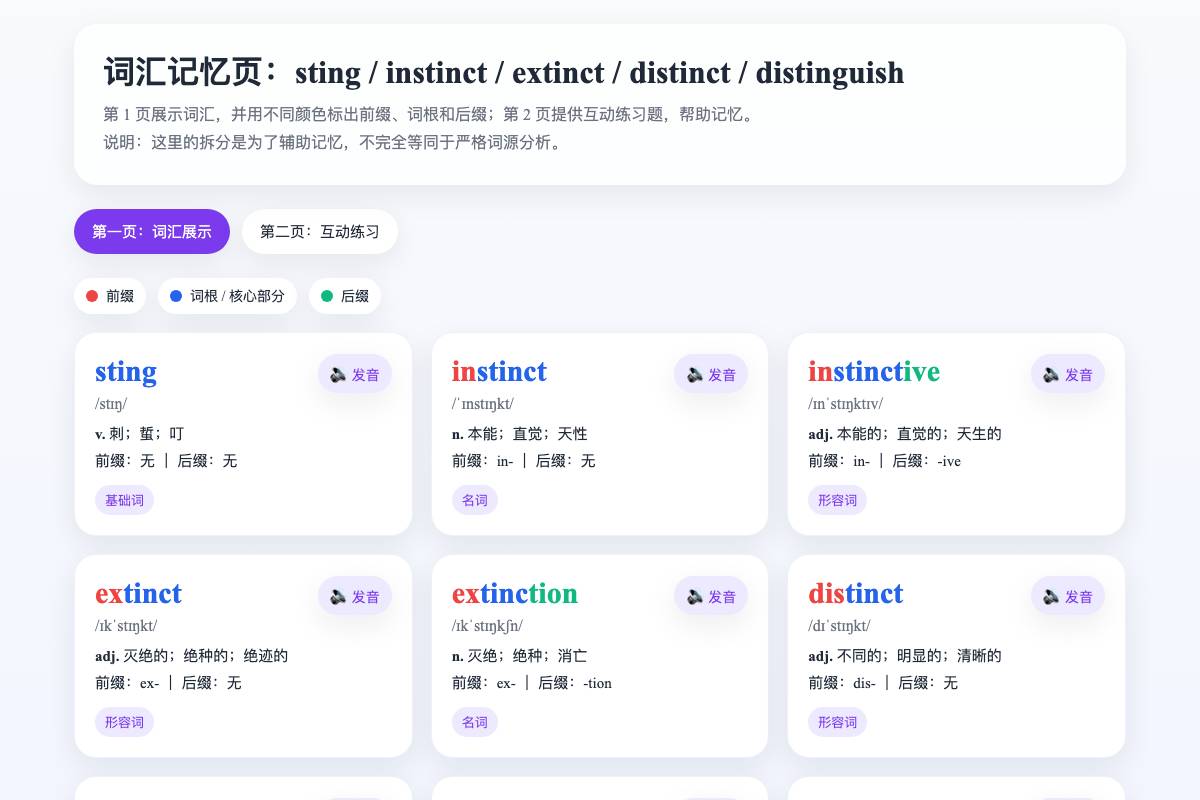The height and width of the screenshot is (800, 1200).
Task: Play pronunciation for the word extinct
Action: [x=355, y=596]
